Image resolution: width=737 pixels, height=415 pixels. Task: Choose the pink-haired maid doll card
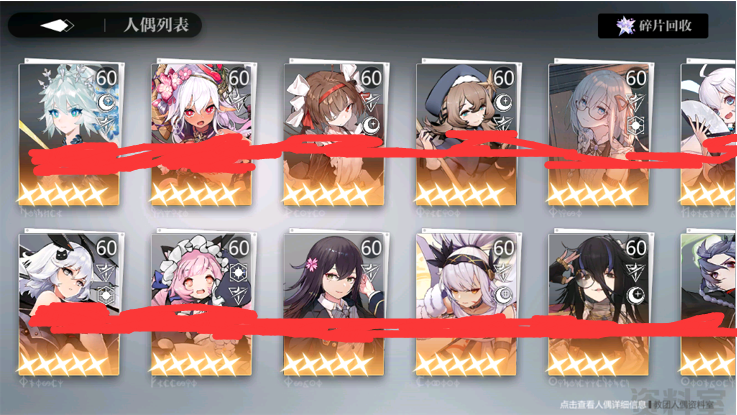(202, 305)
